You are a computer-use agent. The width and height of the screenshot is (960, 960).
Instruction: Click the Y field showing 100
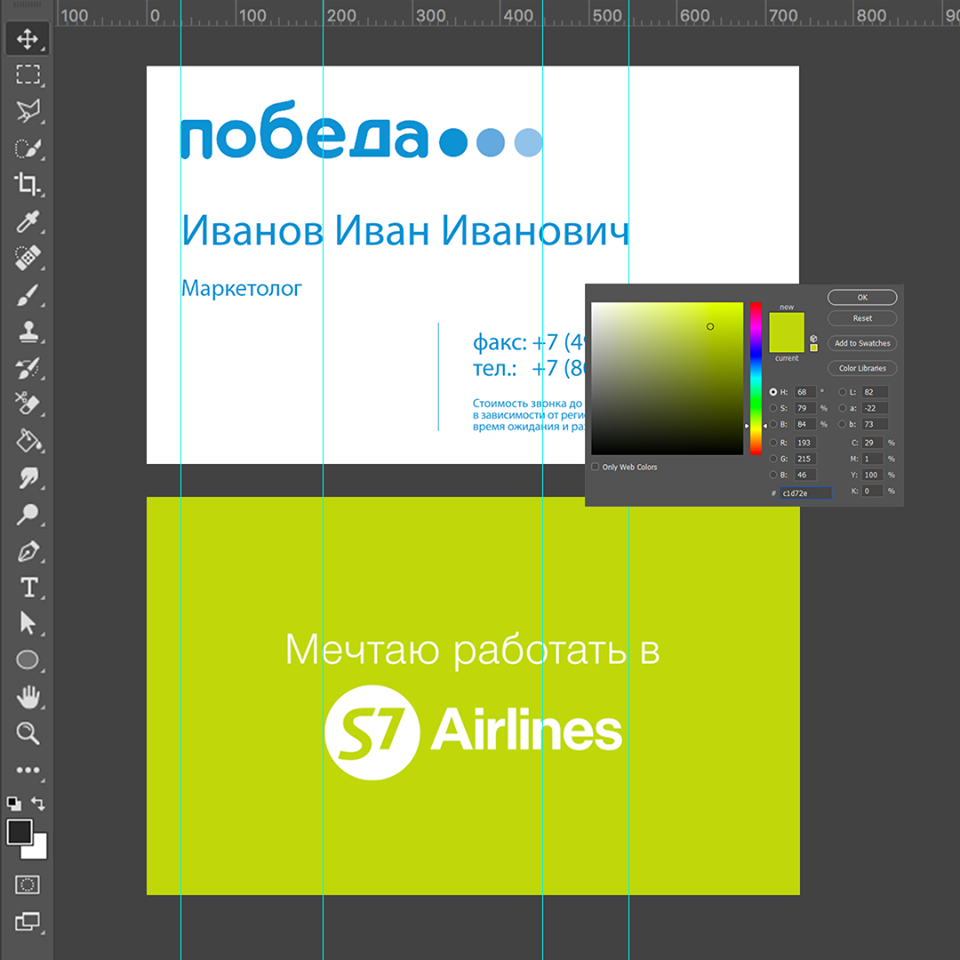click(872, 474)
